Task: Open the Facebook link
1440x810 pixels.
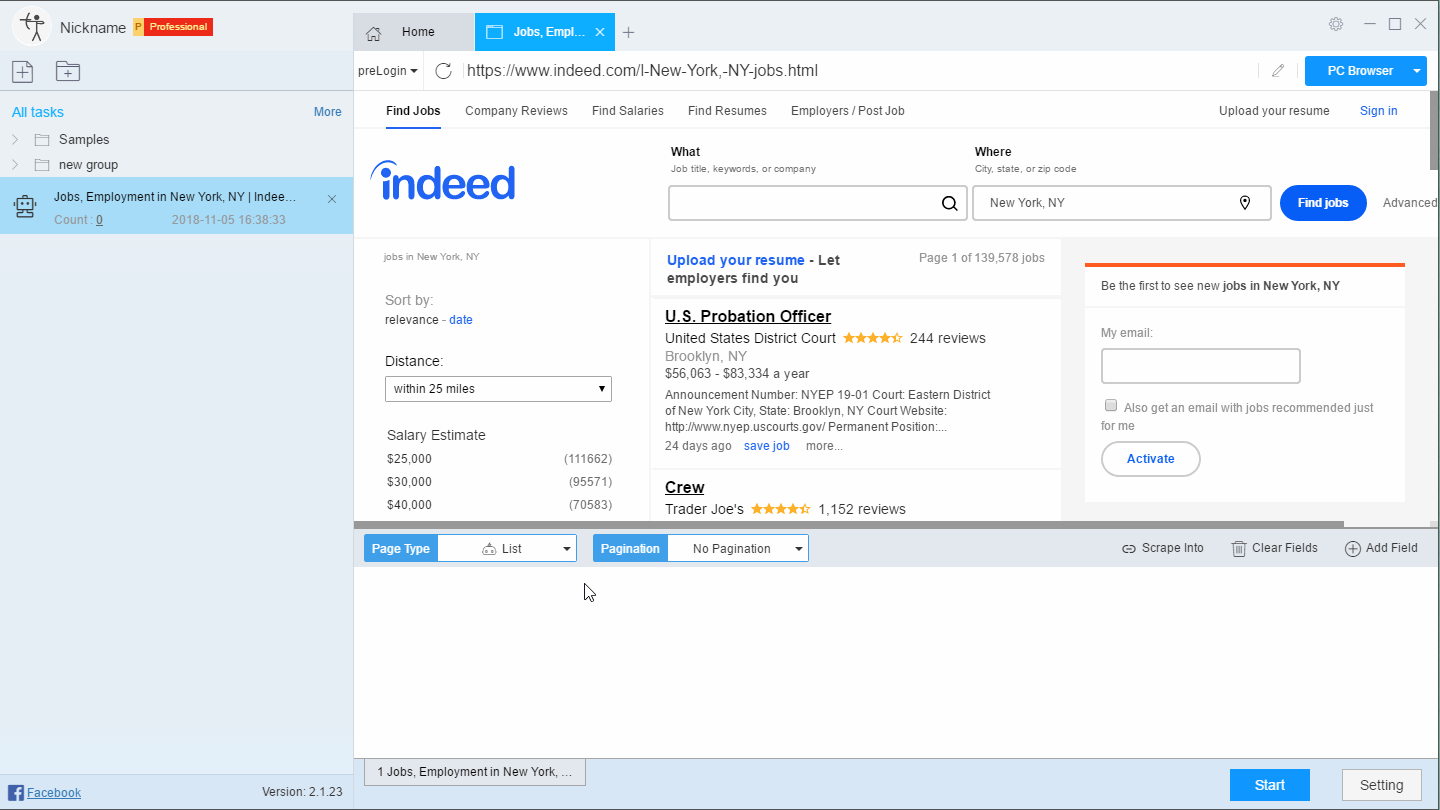Action: [54, 793]
